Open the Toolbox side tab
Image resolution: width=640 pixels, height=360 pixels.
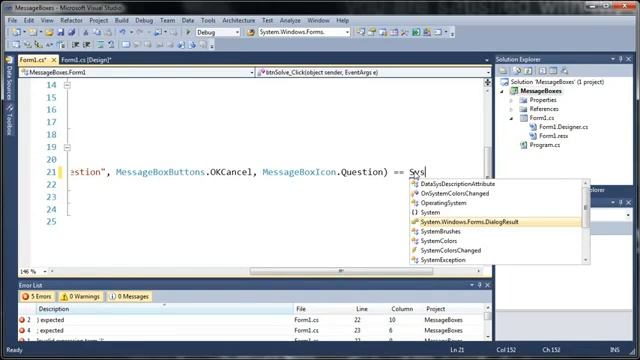tap(9, 120)
